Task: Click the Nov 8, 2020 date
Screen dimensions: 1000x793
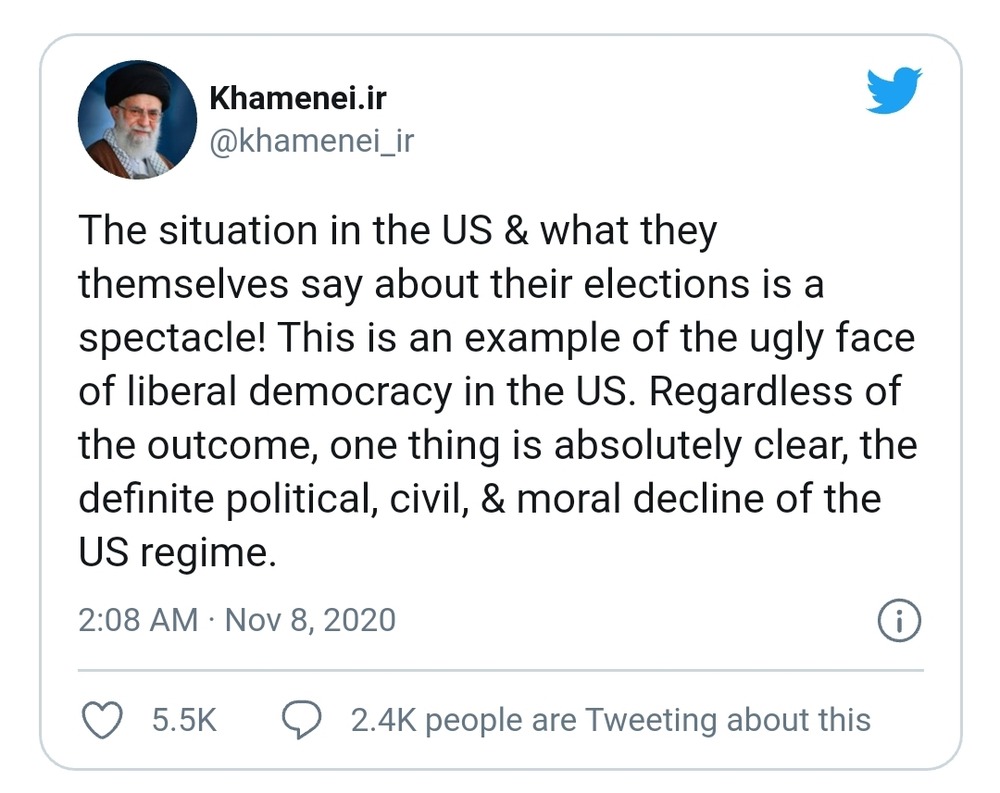Action: click(x=310, y=620)
